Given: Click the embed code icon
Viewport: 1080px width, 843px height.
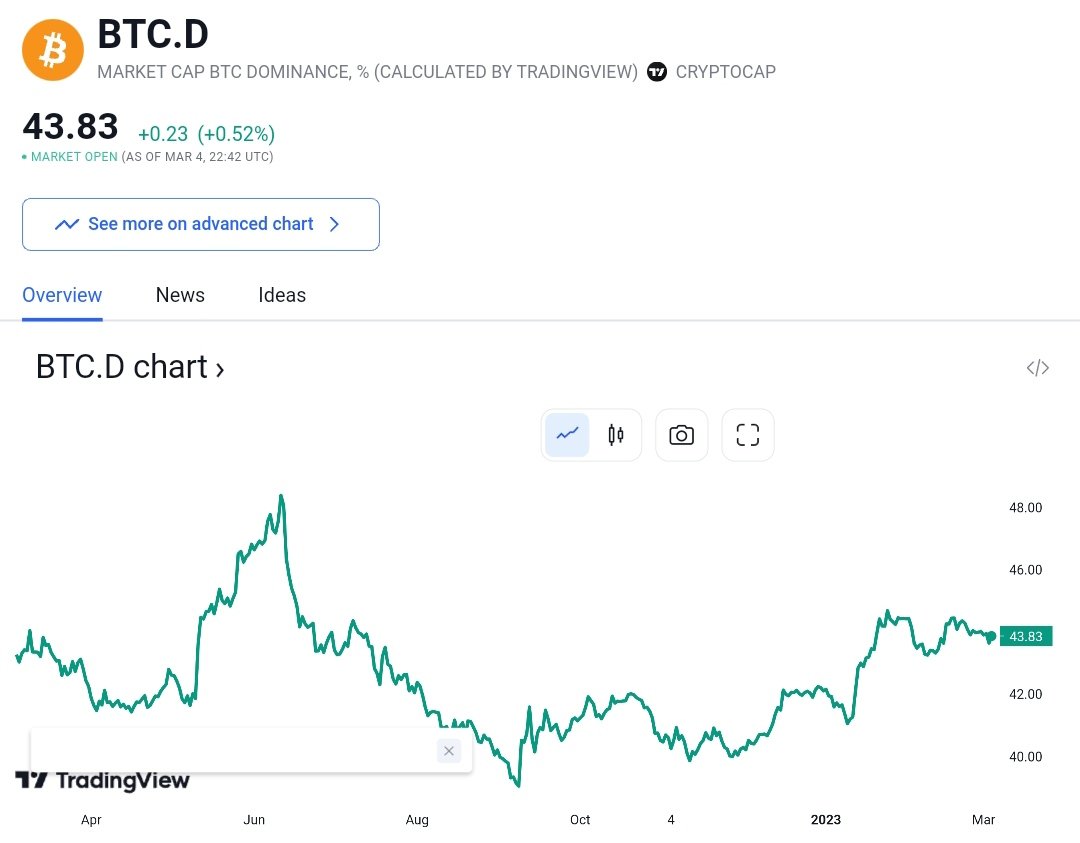Looking at the screenshot, I should (x=1038, y=368).
